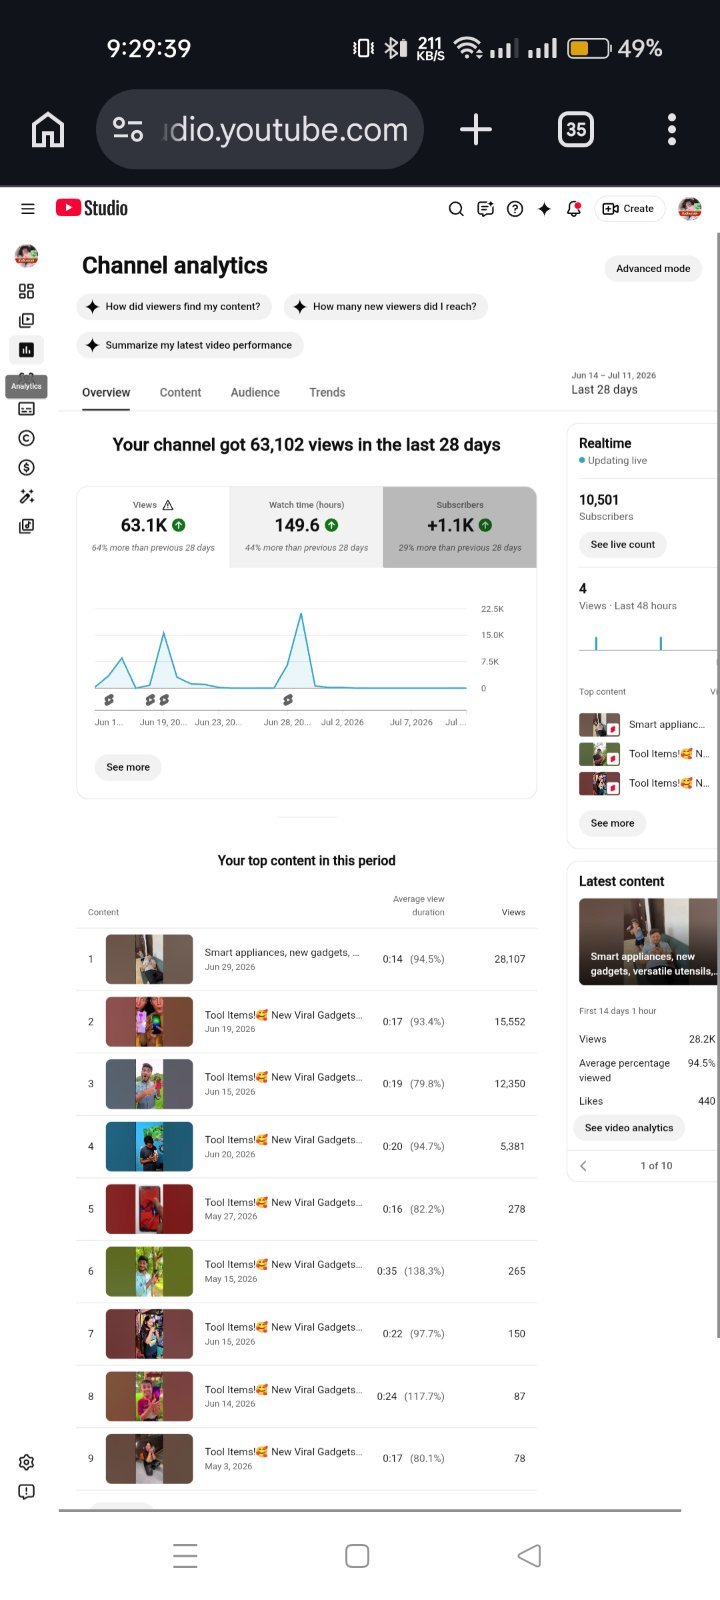This screenshot has width=720, height=1600.
Task: Click 'Summarize my latest video performance'
Action: (x=190, y=345)
